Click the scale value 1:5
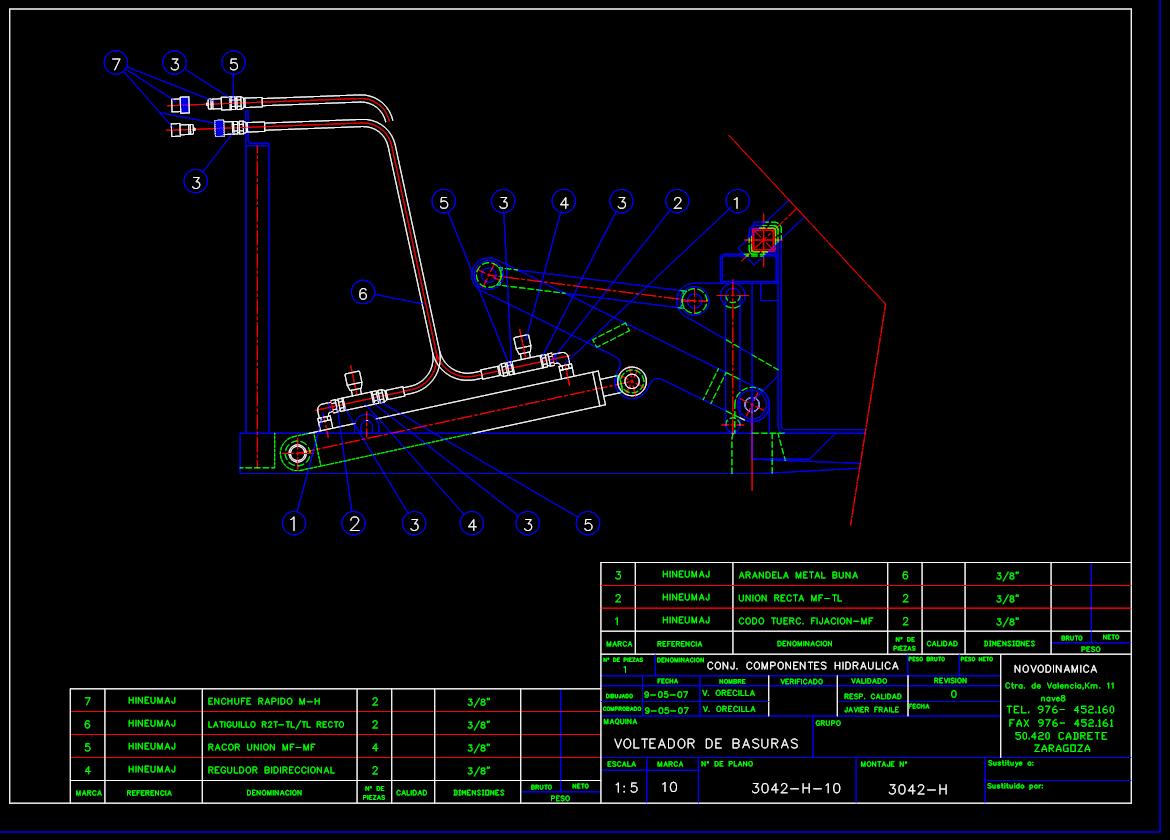Screen dimensions: 1170x840 coord(626,788)
